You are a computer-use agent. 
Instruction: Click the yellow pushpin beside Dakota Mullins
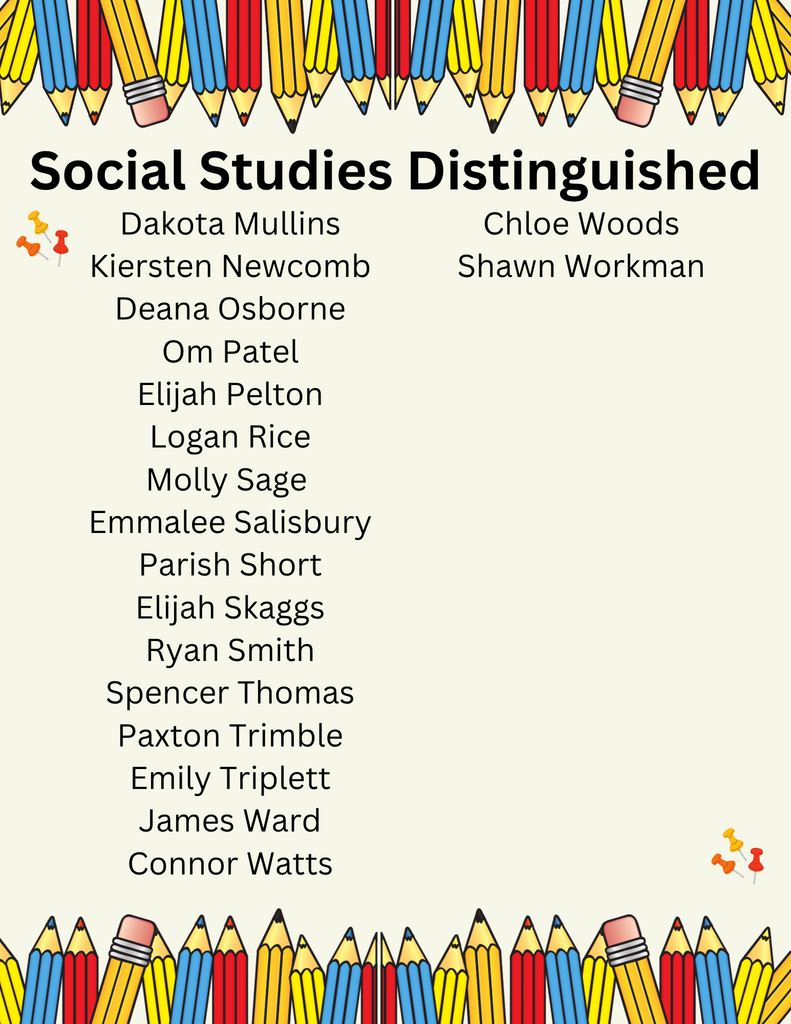(38, 222)
